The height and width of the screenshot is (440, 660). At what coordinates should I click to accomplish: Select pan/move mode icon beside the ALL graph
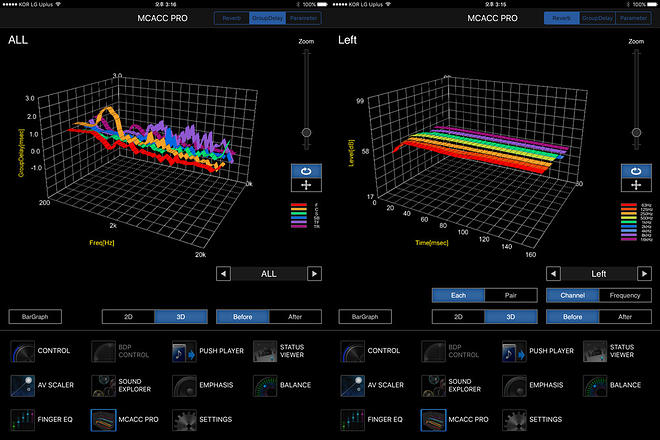tap(305, 186)
